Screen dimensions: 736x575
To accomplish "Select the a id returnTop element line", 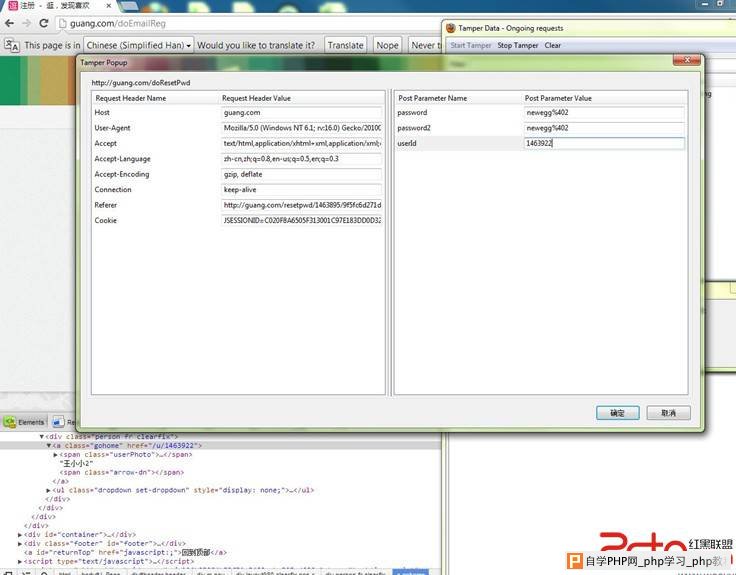I will pos(125,552).
